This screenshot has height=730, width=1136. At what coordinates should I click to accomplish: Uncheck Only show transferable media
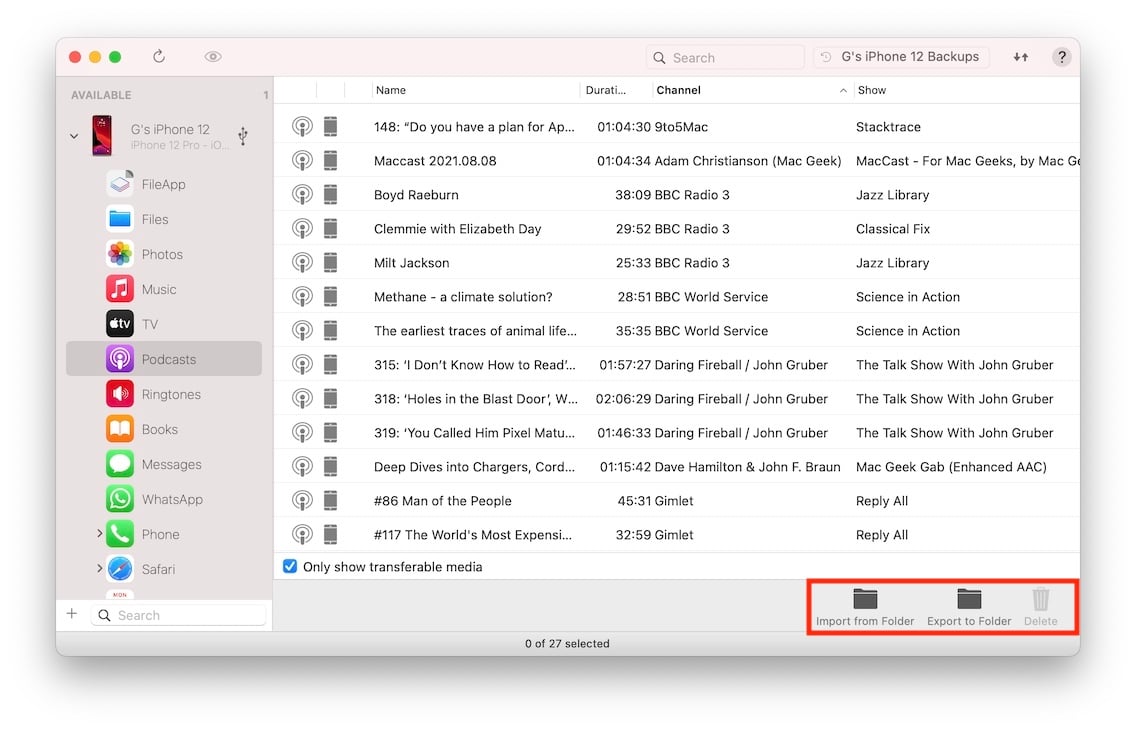point(290,566)
